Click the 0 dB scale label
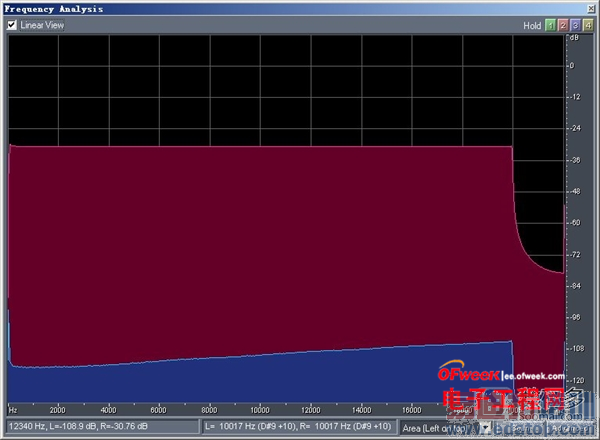Screen dimensions: 600x440 572,66
